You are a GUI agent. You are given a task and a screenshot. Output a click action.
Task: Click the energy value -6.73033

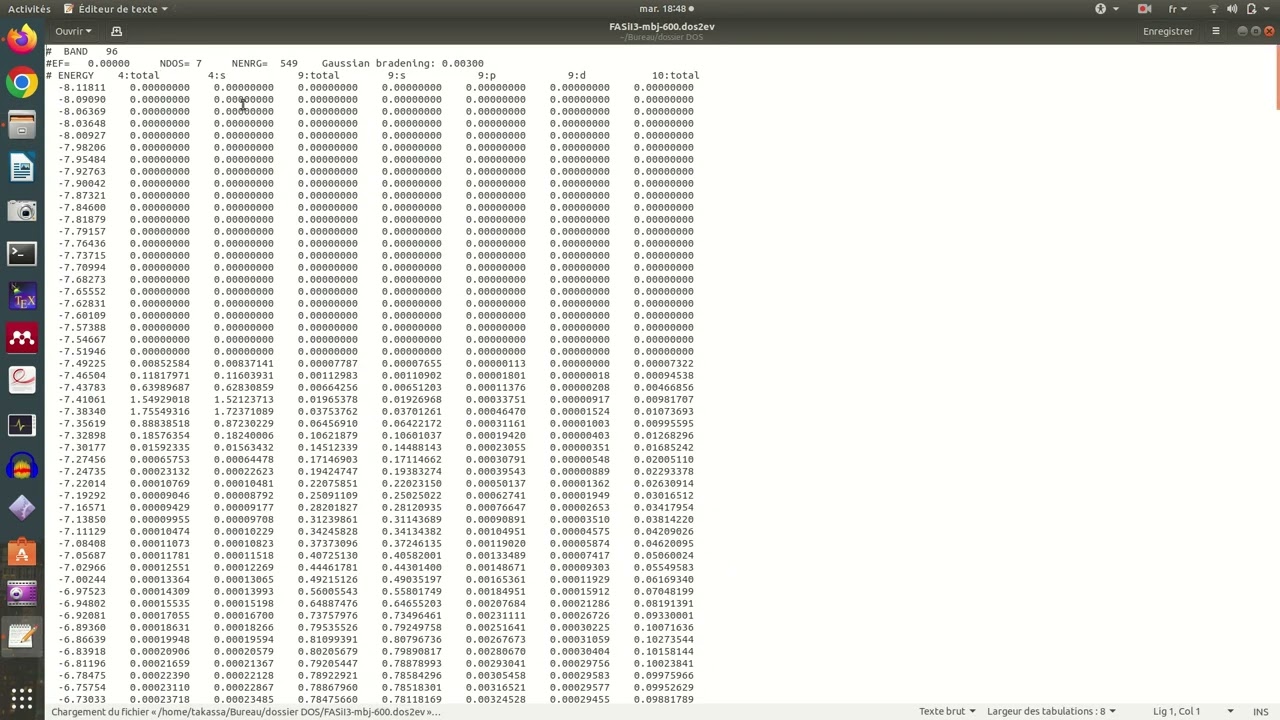pos(82,699)
